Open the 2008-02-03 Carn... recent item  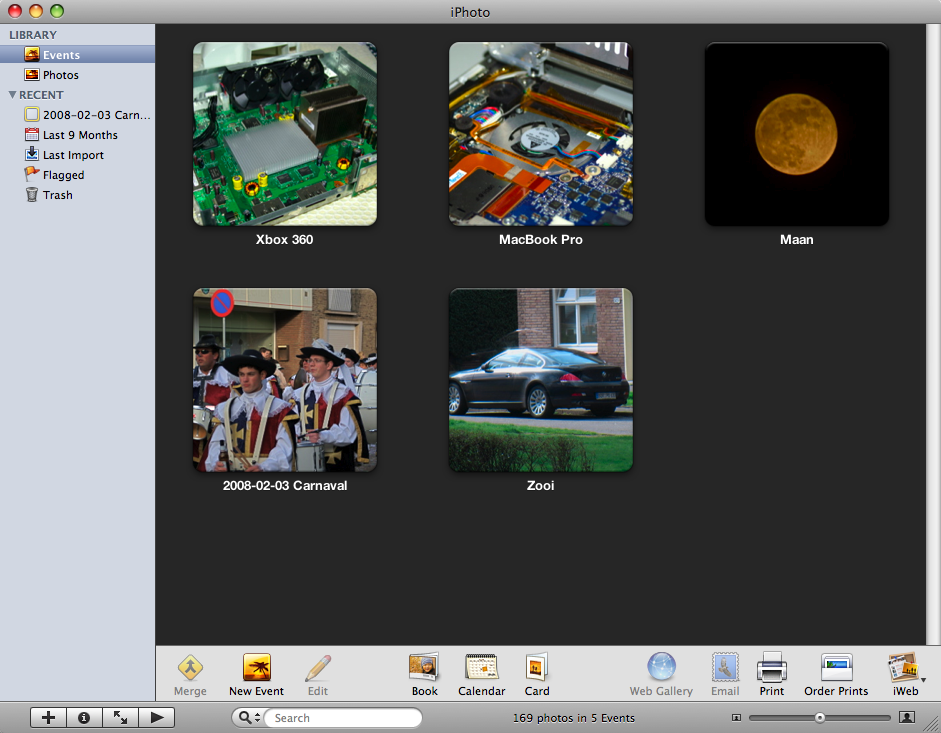(77, 115)
